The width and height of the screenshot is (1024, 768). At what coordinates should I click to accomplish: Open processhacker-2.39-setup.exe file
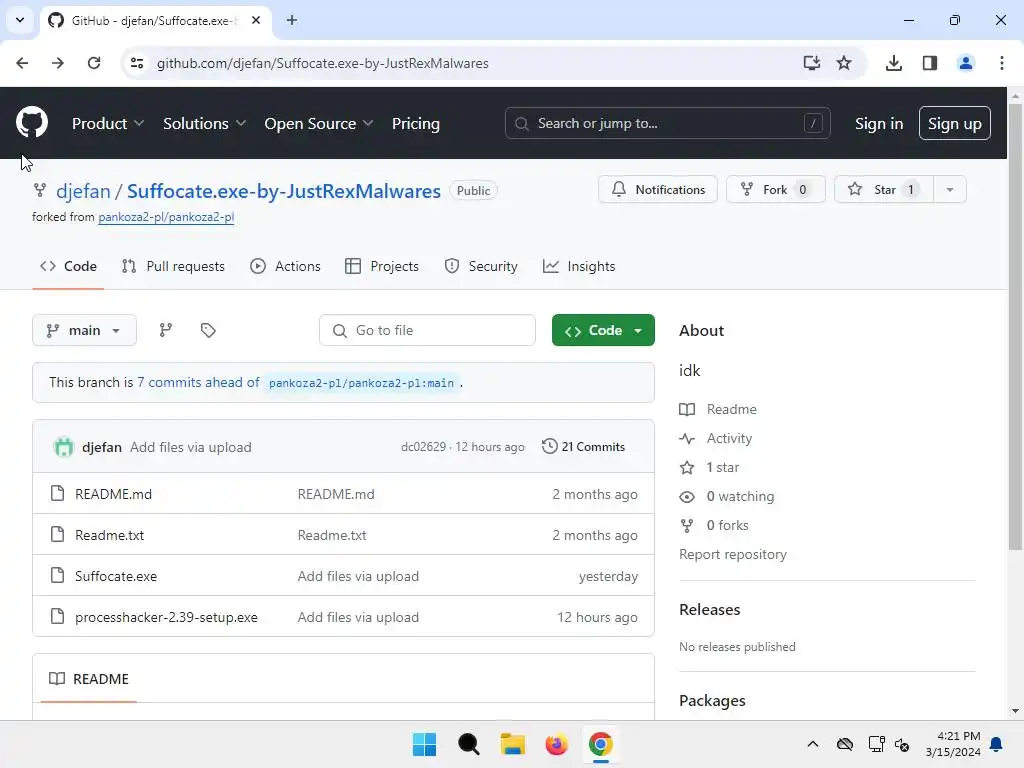[x=166, y=617]
